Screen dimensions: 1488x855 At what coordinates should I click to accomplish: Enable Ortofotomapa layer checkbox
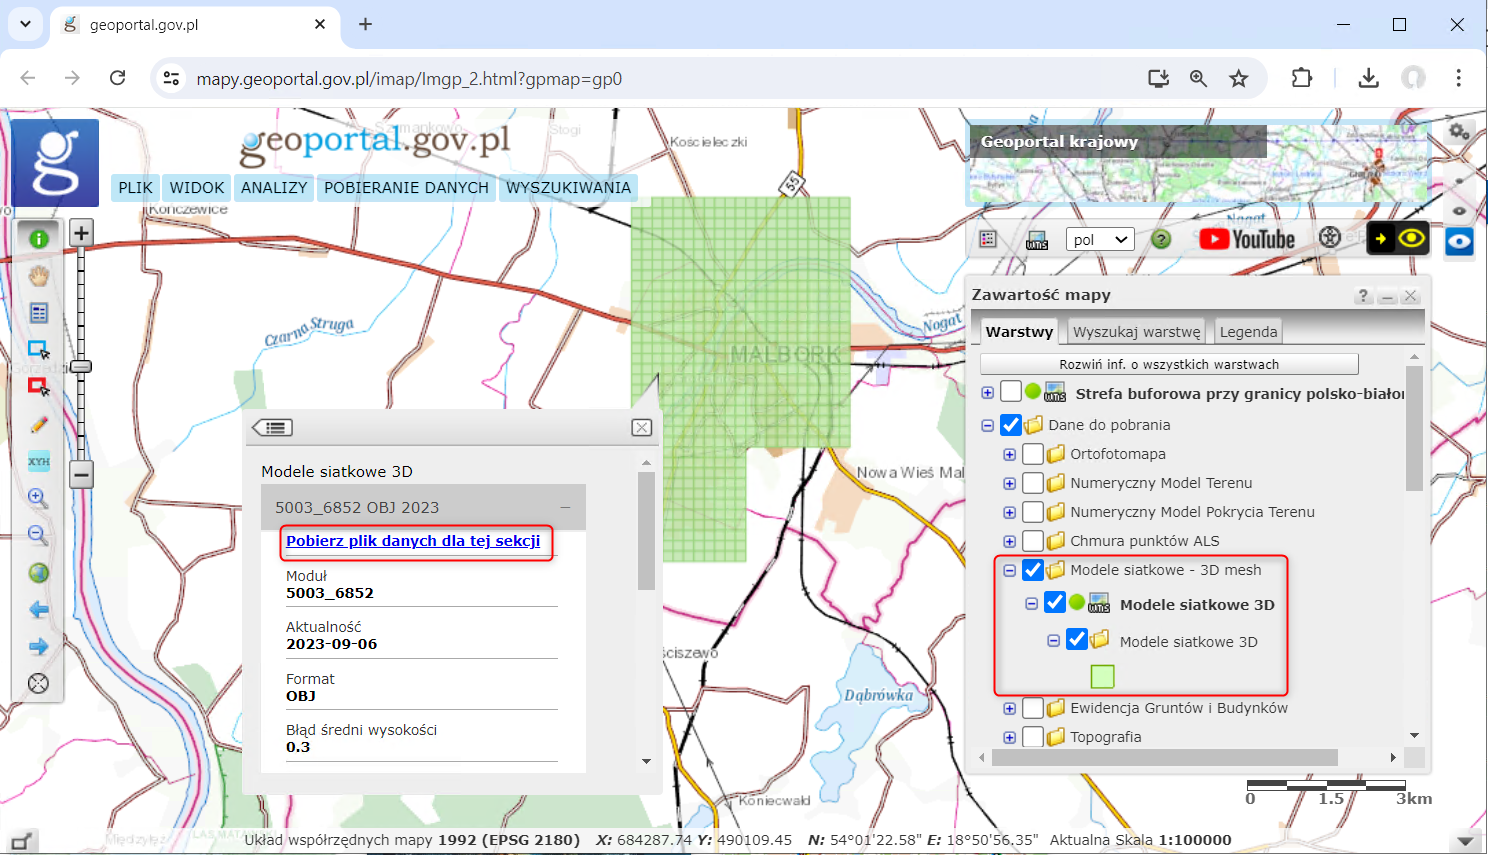tap(1033, 454)
